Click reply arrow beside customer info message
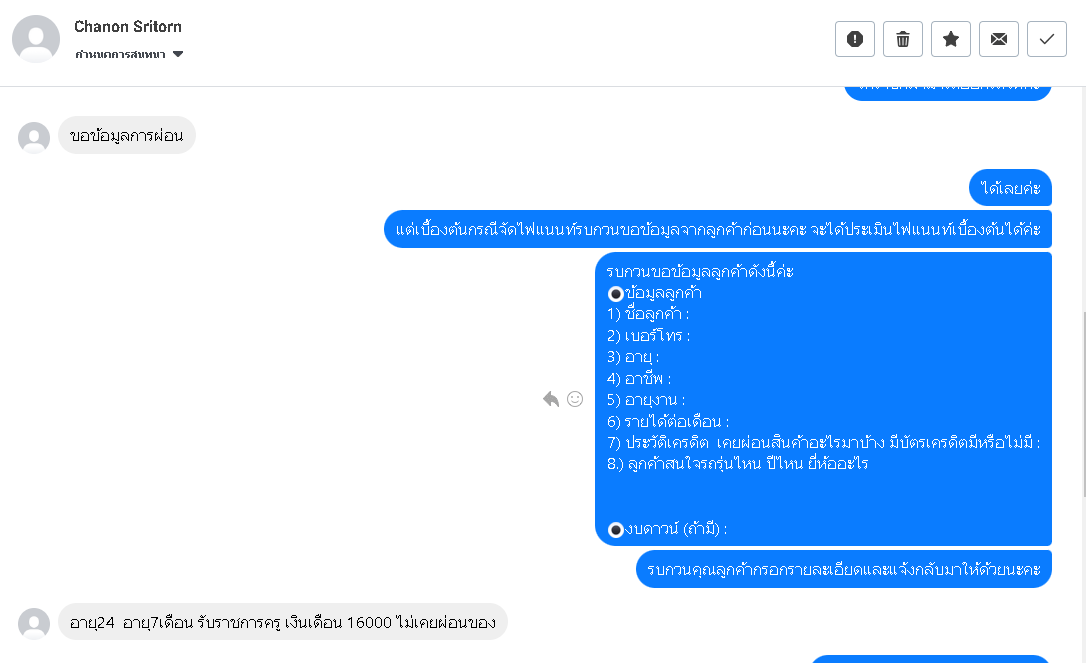 coord(551,399)
